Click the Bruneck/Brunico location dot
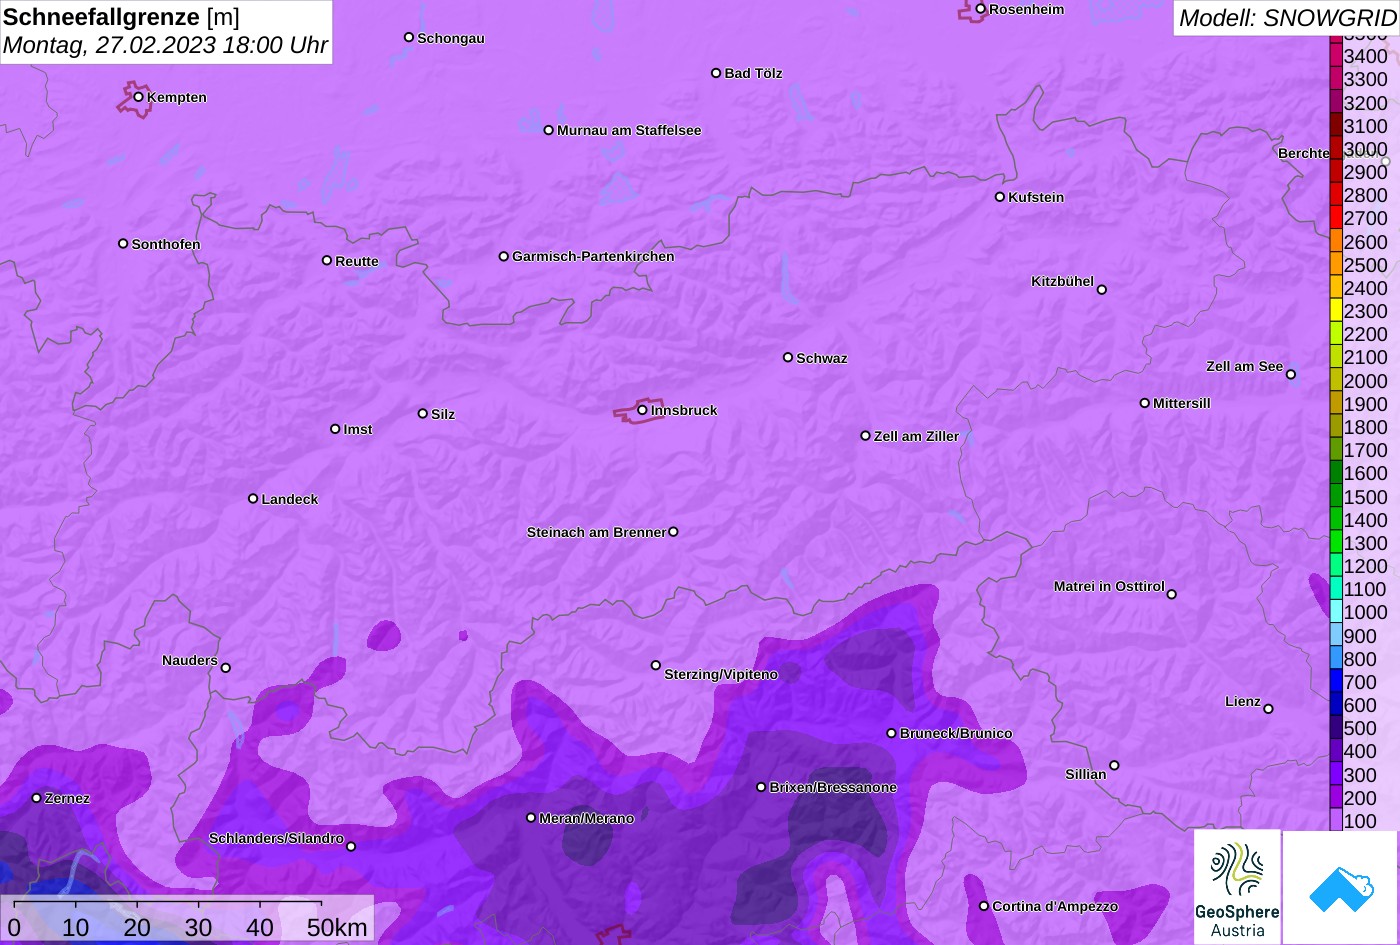The image size is (1400, 945). coord(892,733)
